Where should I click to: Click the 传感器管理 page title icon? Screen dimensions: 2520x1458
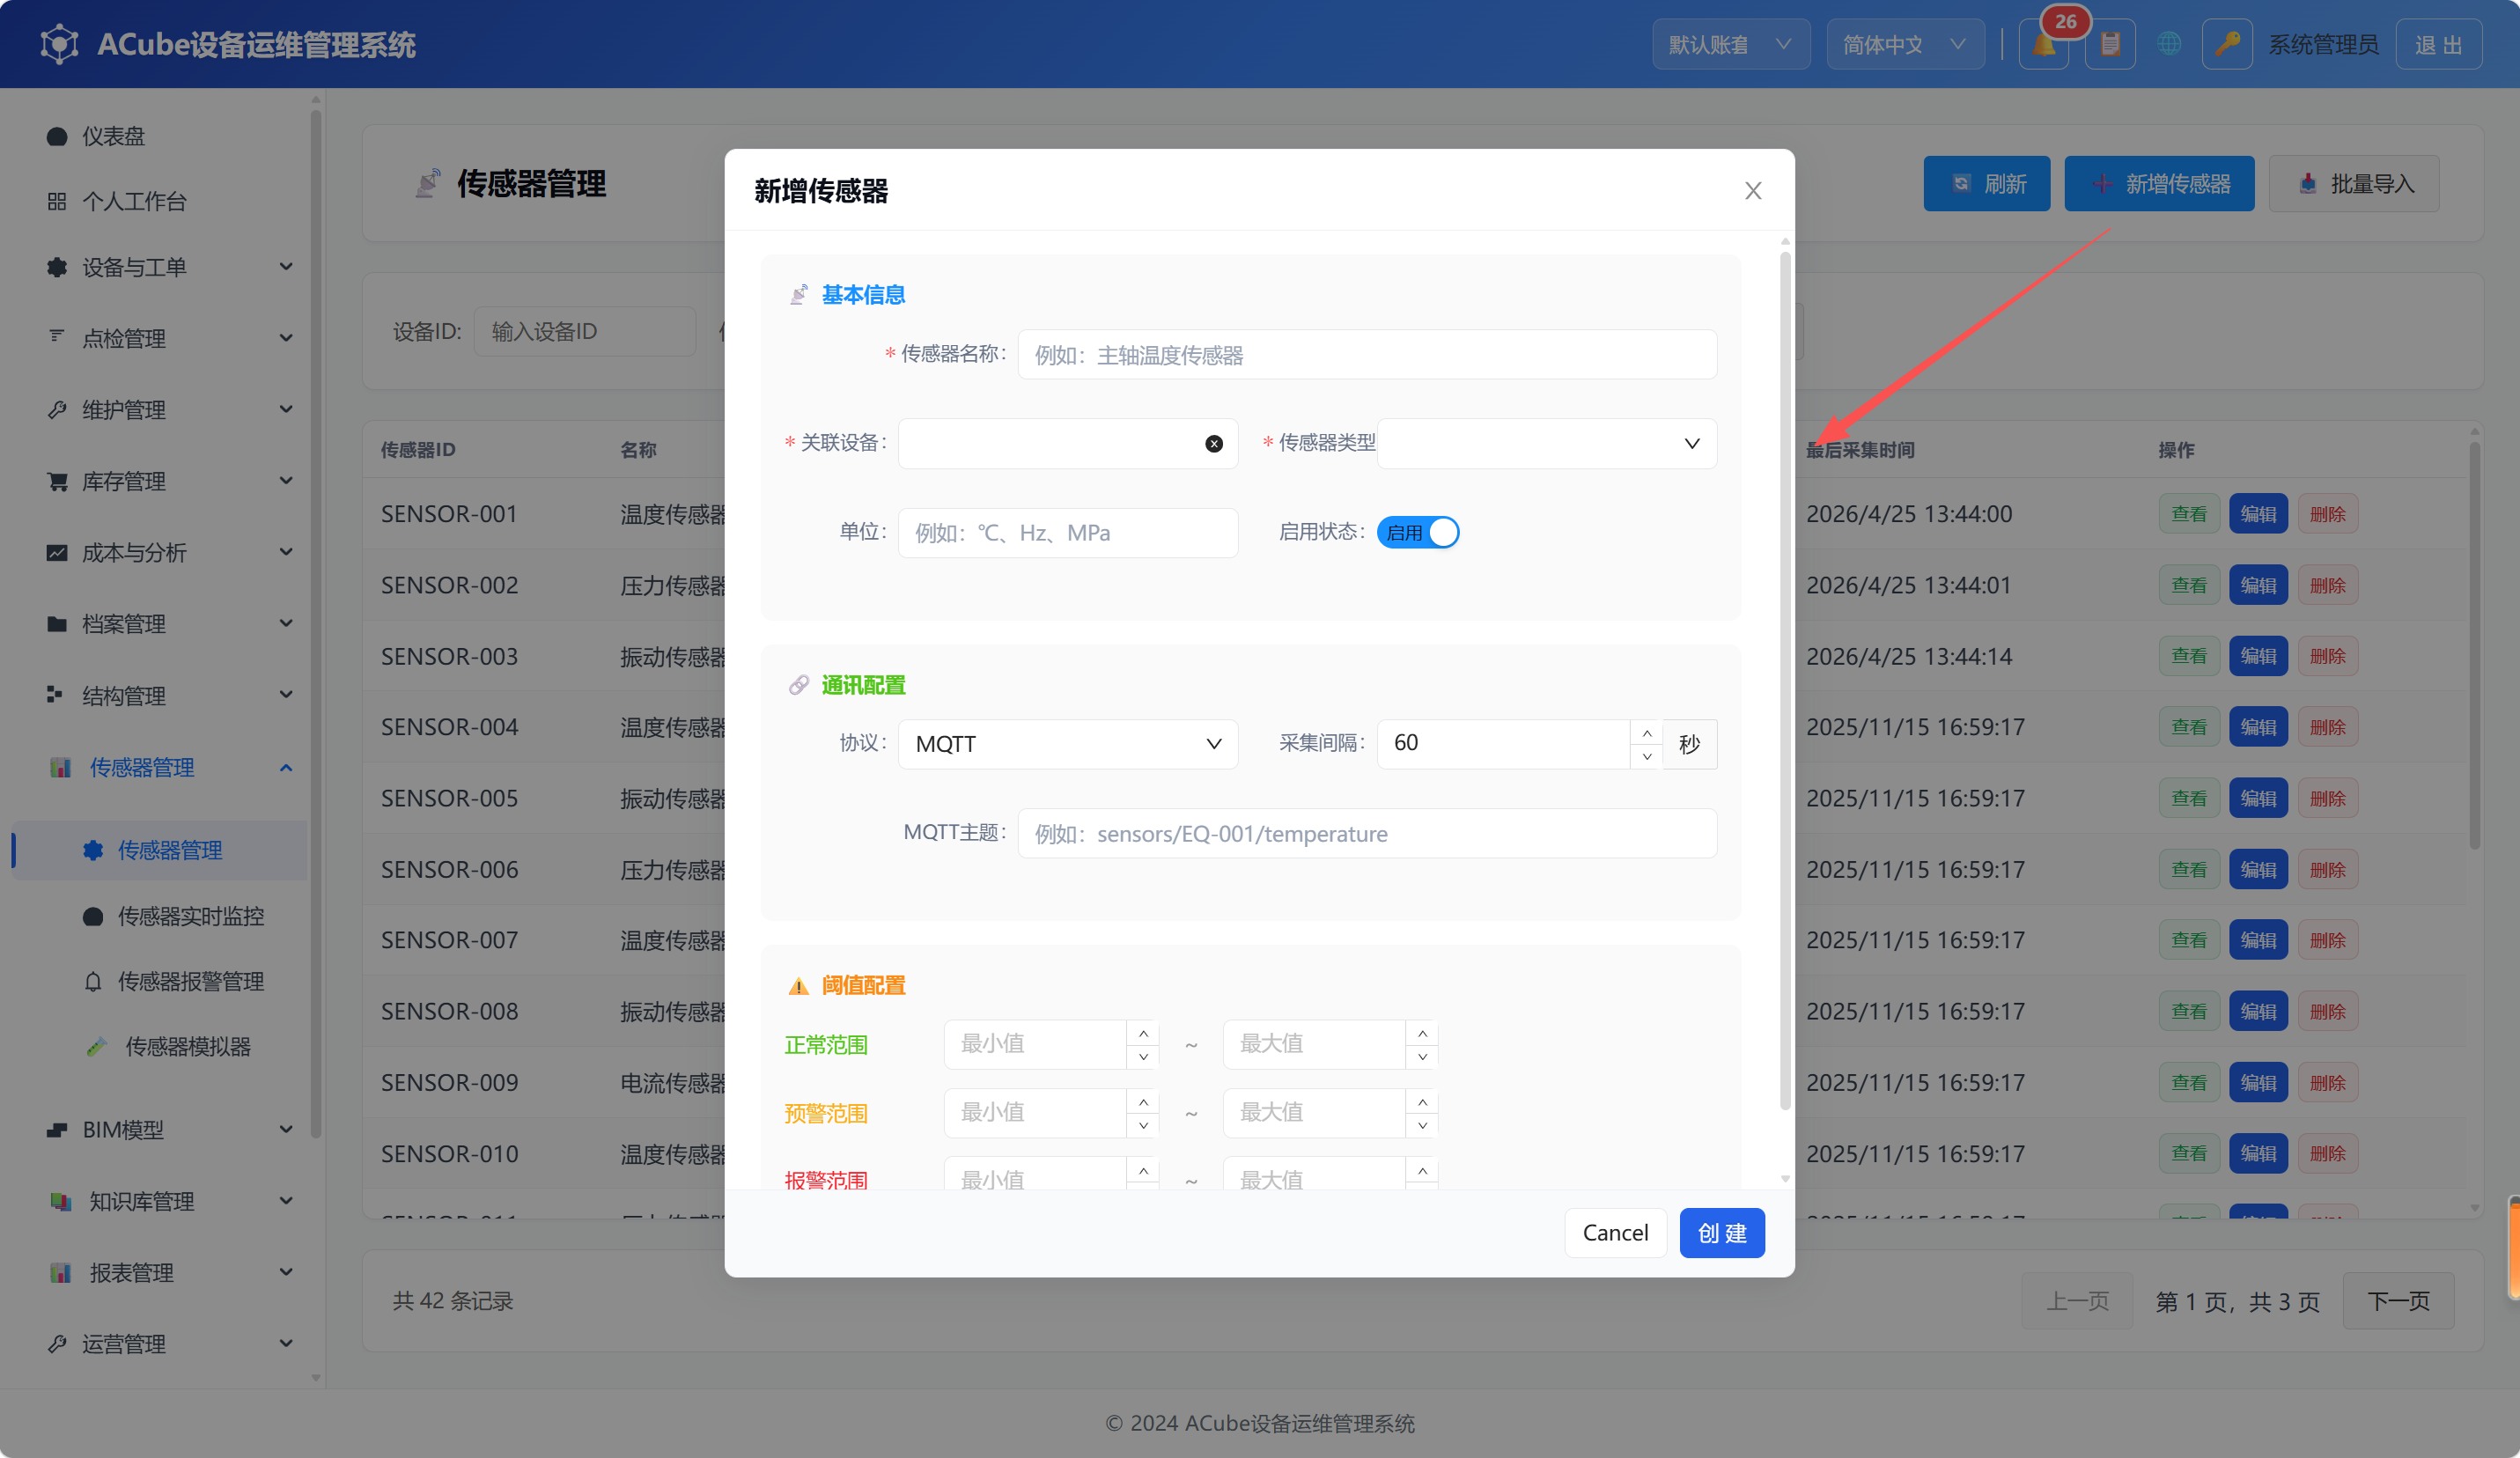click(x=427, y=183)
